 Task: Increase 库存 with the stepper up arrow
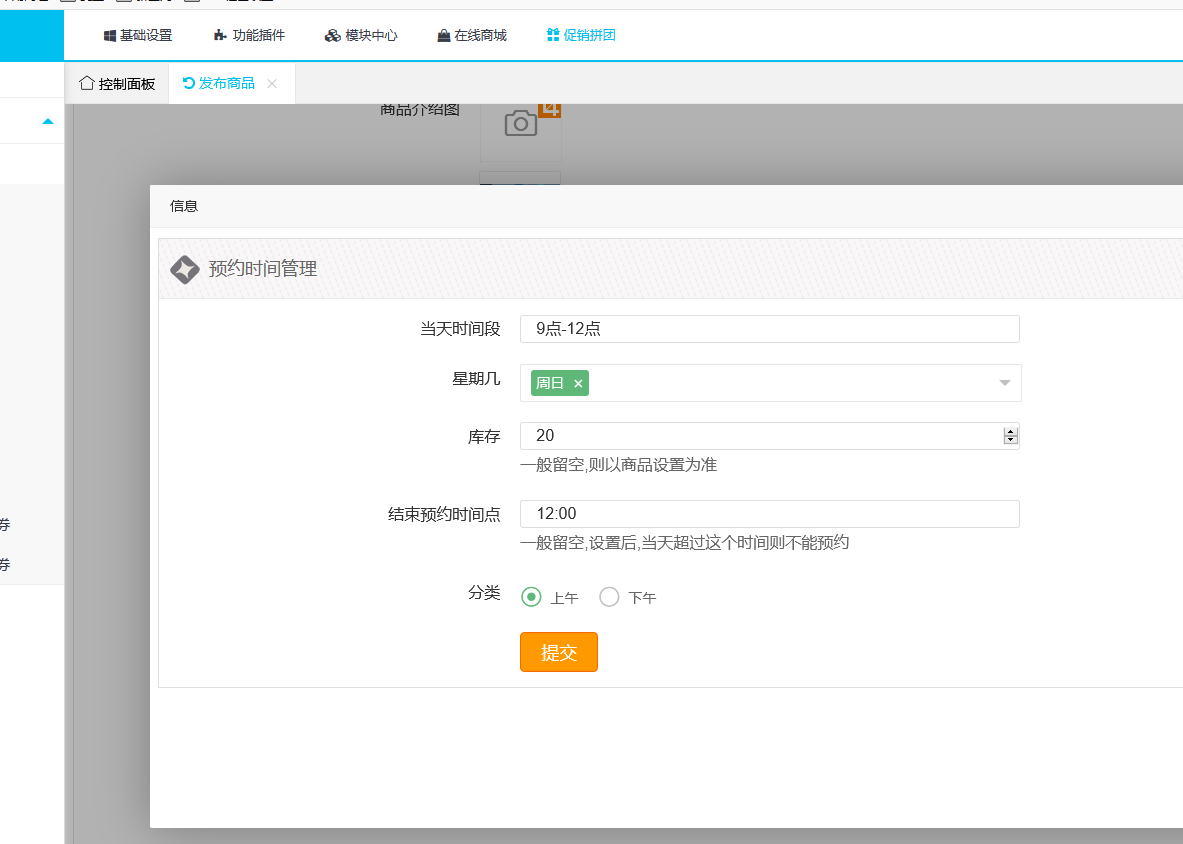pyautogui.click(x=1011, y=431)
